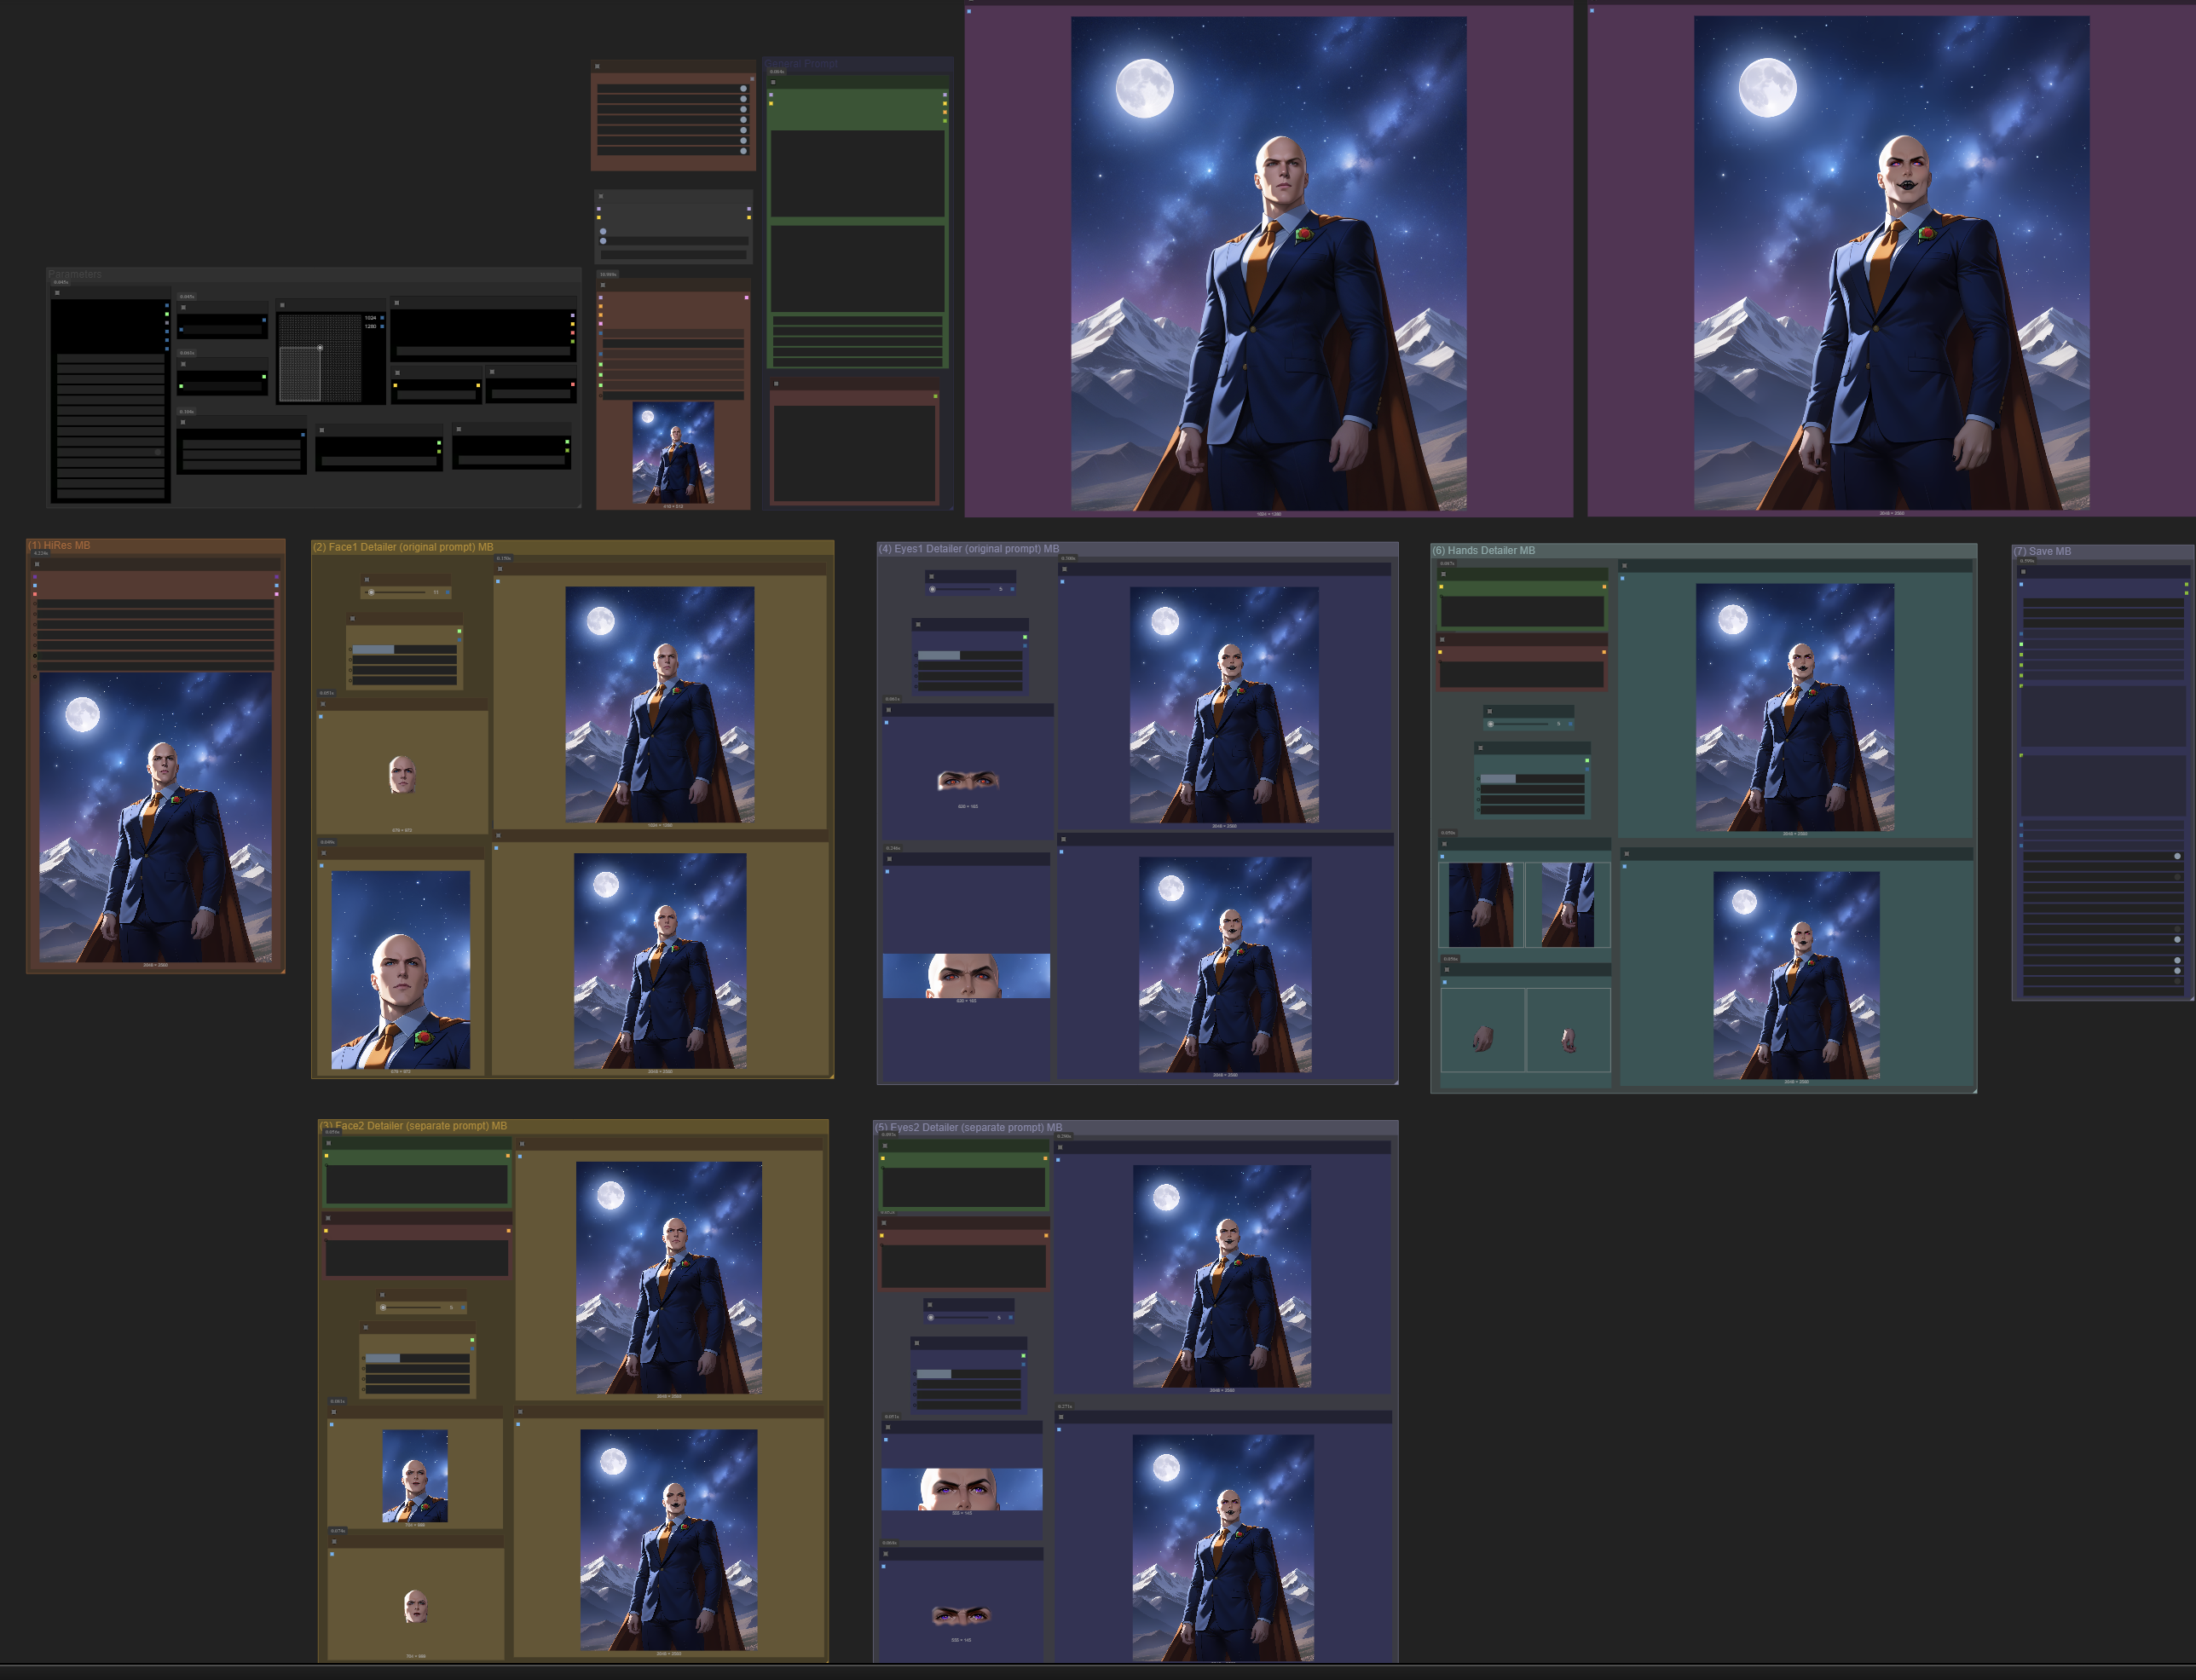Toggle the first round switch in Save MB node
This screenshot has height=1680, width=2196.
[2177, 856]
